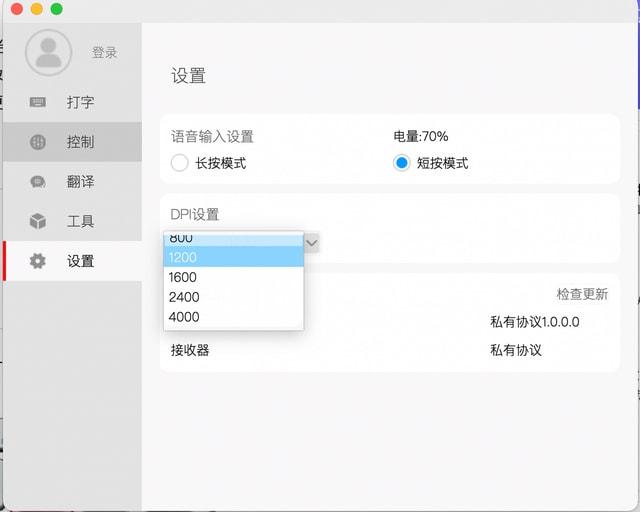Image resolution: width=640 pixels, height=512 pixels.
Task: Close the window with the red button
Action: point(17,9)
